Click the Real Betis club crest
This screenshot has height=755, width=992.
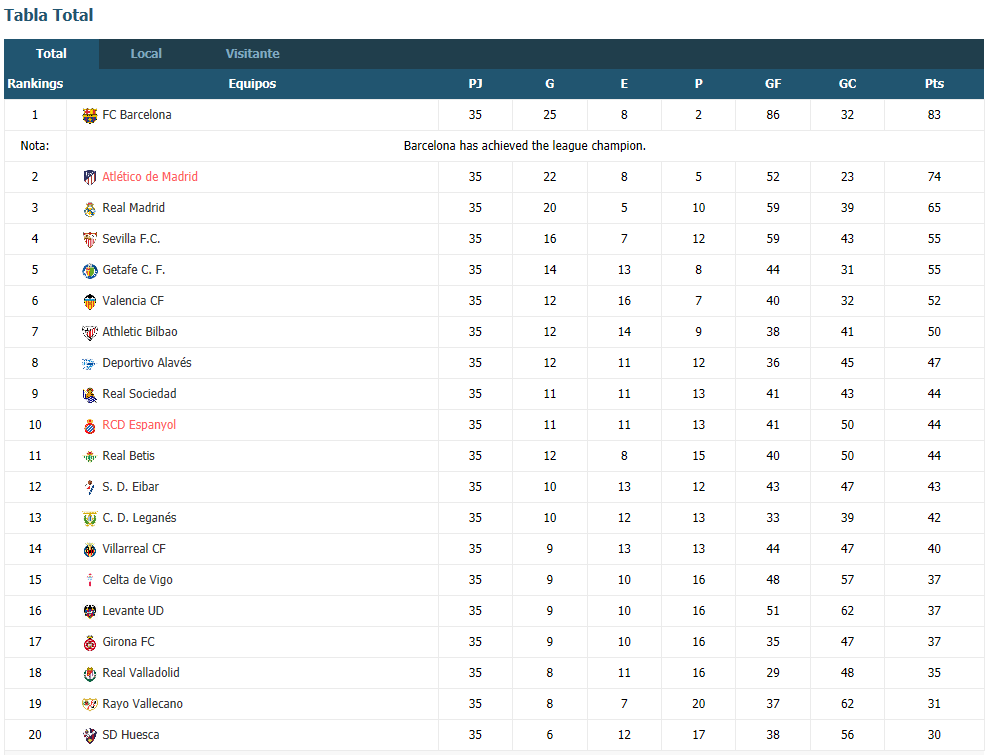pos(90,456)
